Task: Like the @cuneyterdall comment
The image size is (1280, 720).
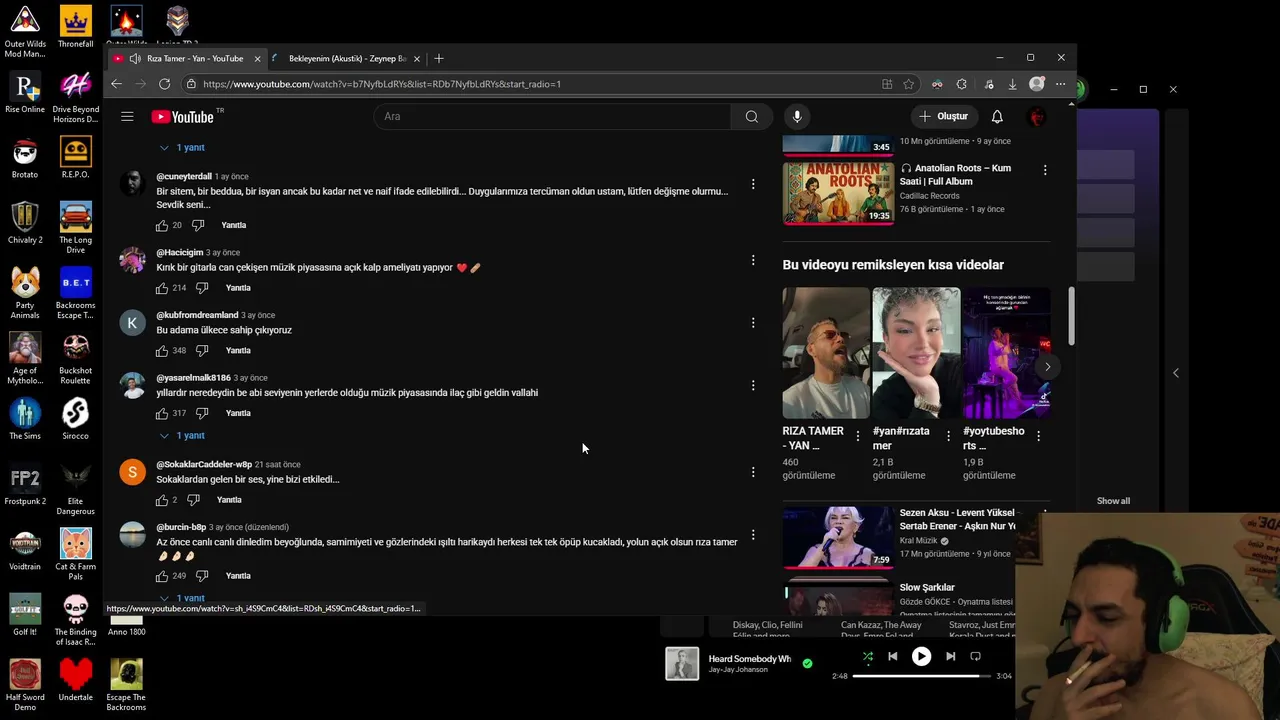Action: (x=162, y=226)
